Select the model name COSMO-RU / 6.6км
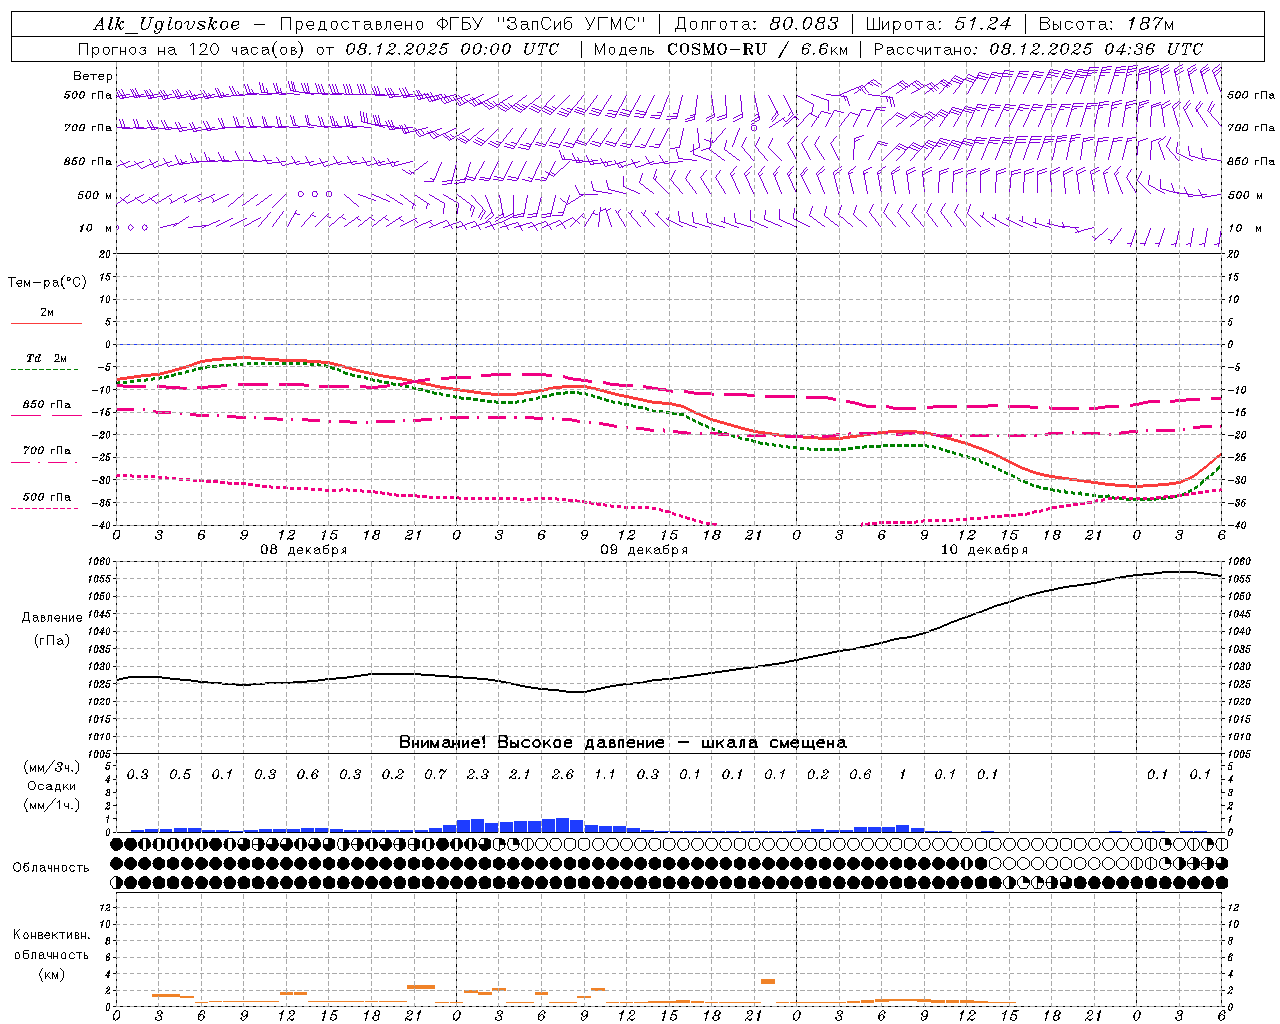The image size is (1280, 1024). pyautogui.click(x=758, y=49)
